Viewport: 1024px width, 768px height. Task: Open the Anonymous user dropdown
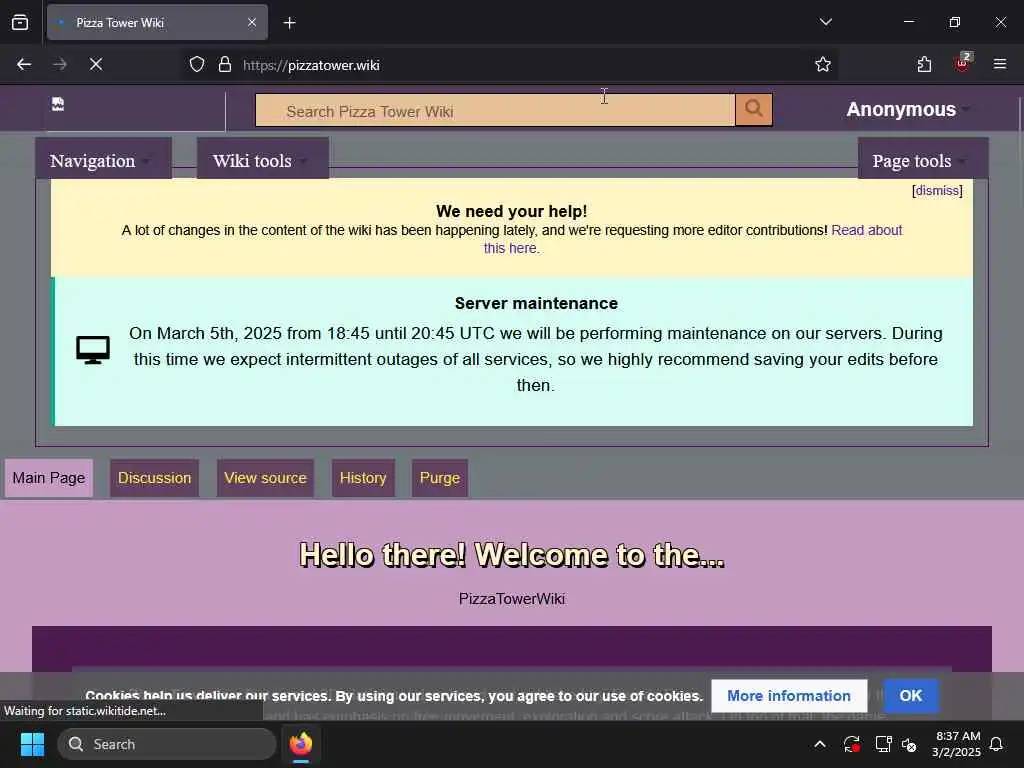coord(908,109)
